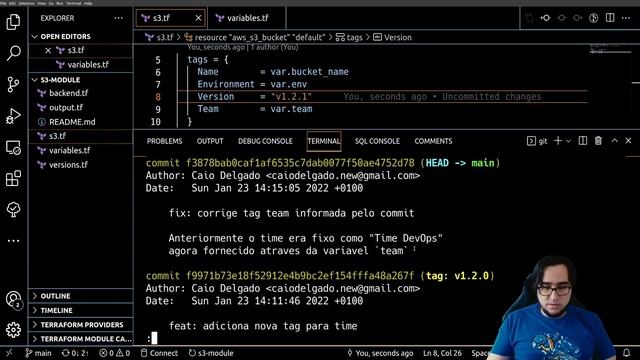Open the new terminal dropdown arrow

pos(568,141)
